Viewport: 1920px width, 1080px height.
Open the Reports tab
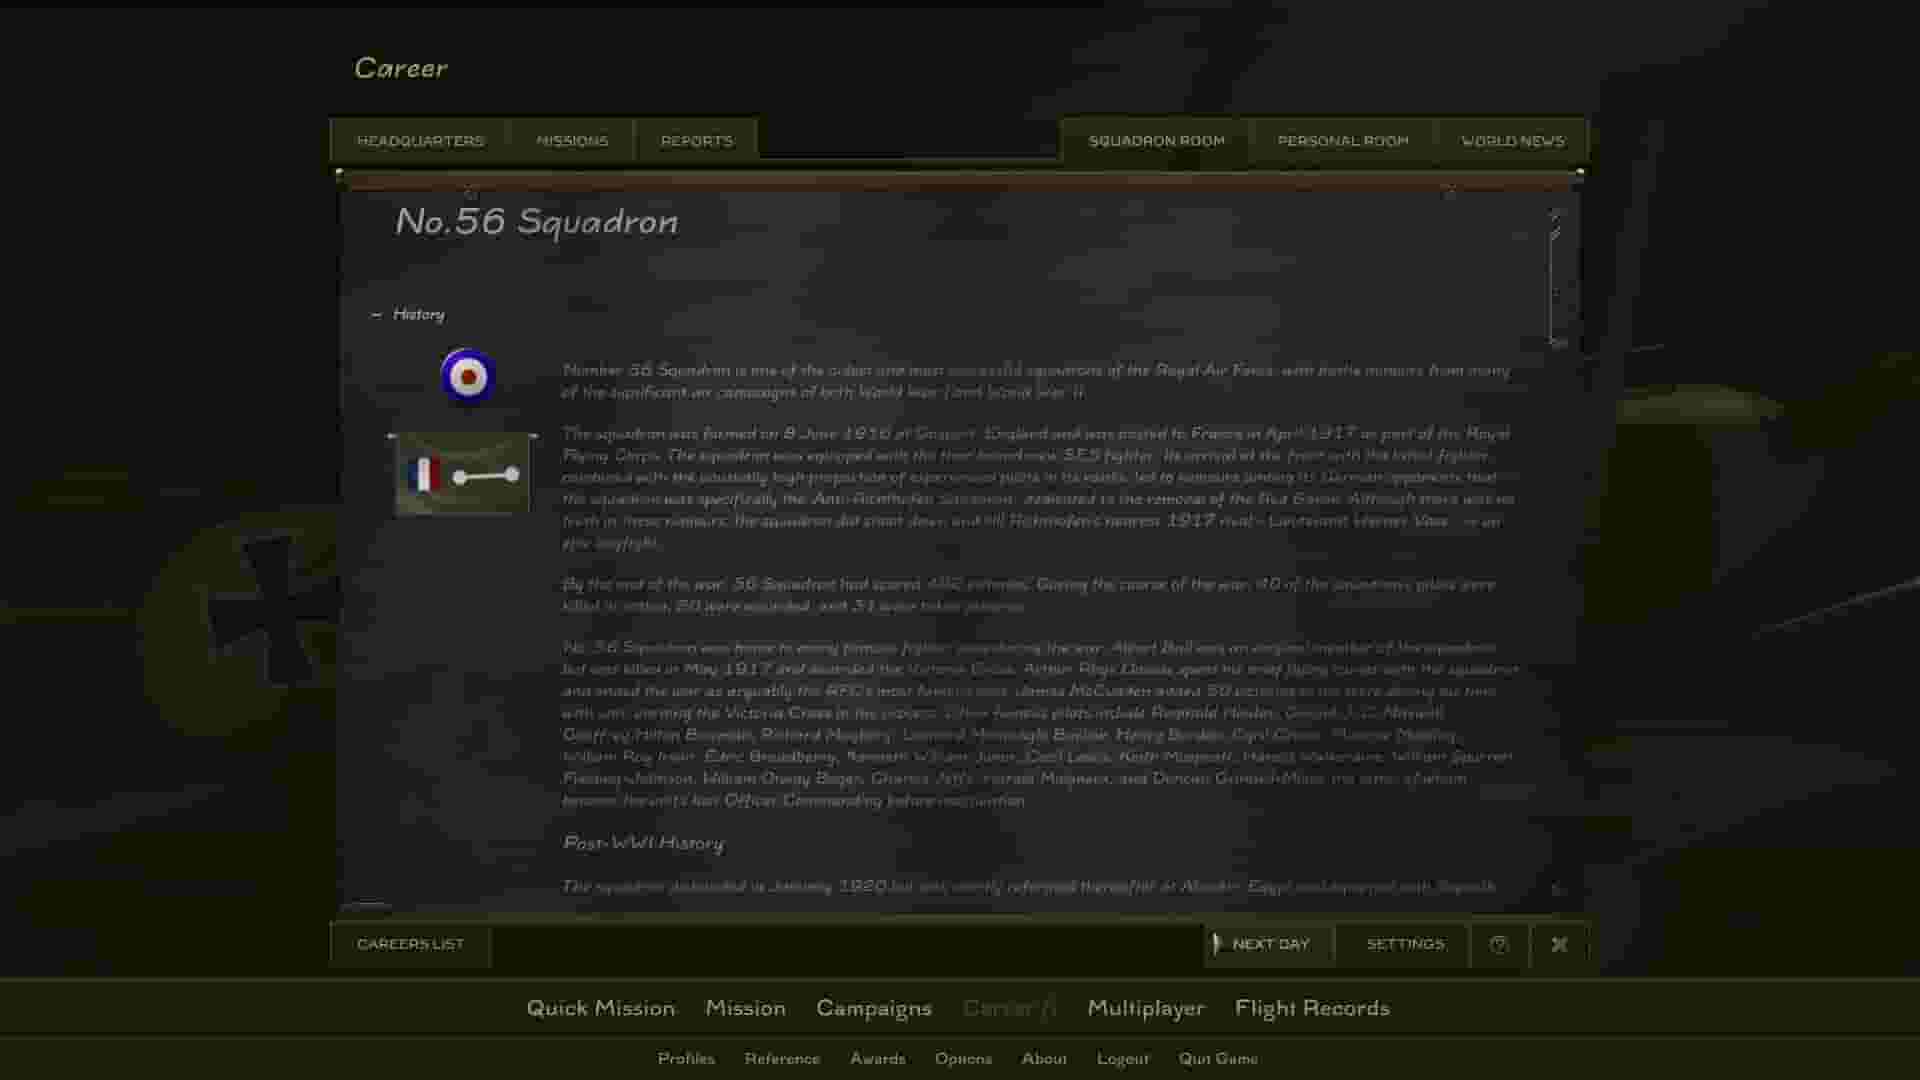(696, 141)
